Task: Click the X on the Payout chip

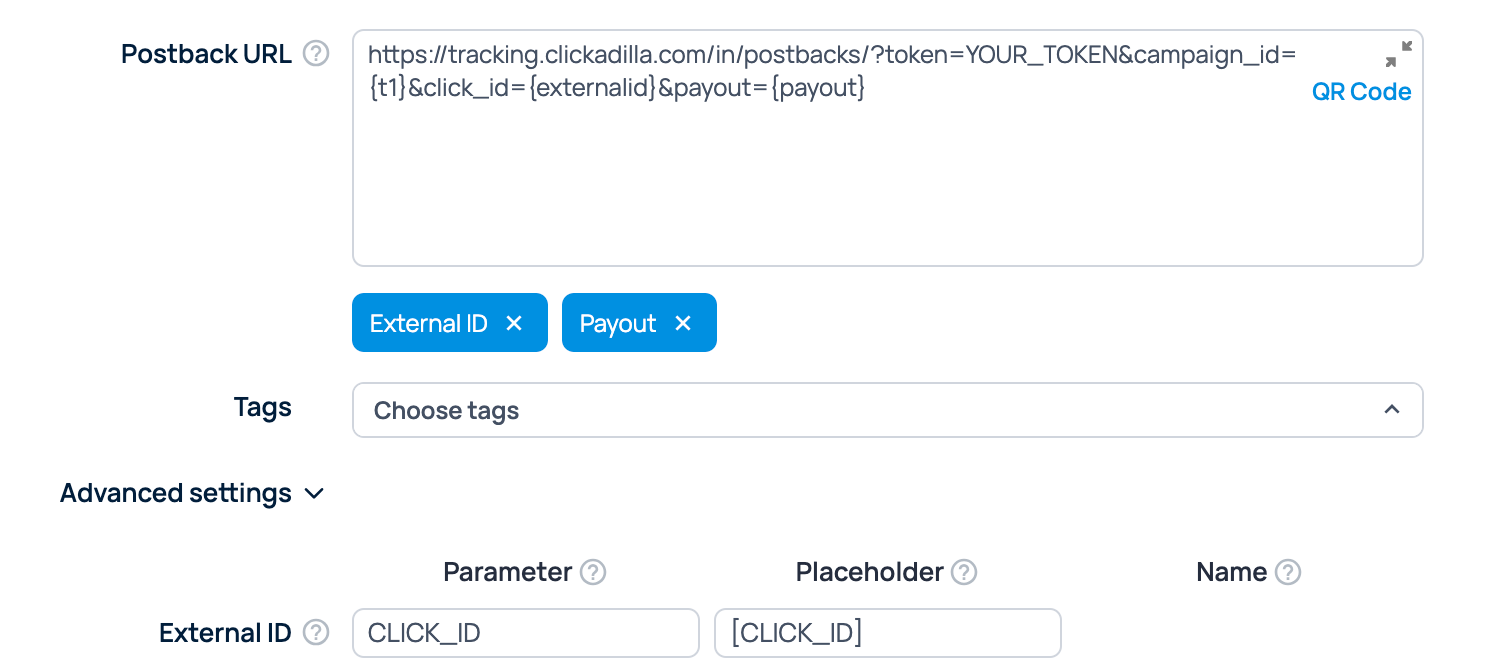Action: [684, 322]
